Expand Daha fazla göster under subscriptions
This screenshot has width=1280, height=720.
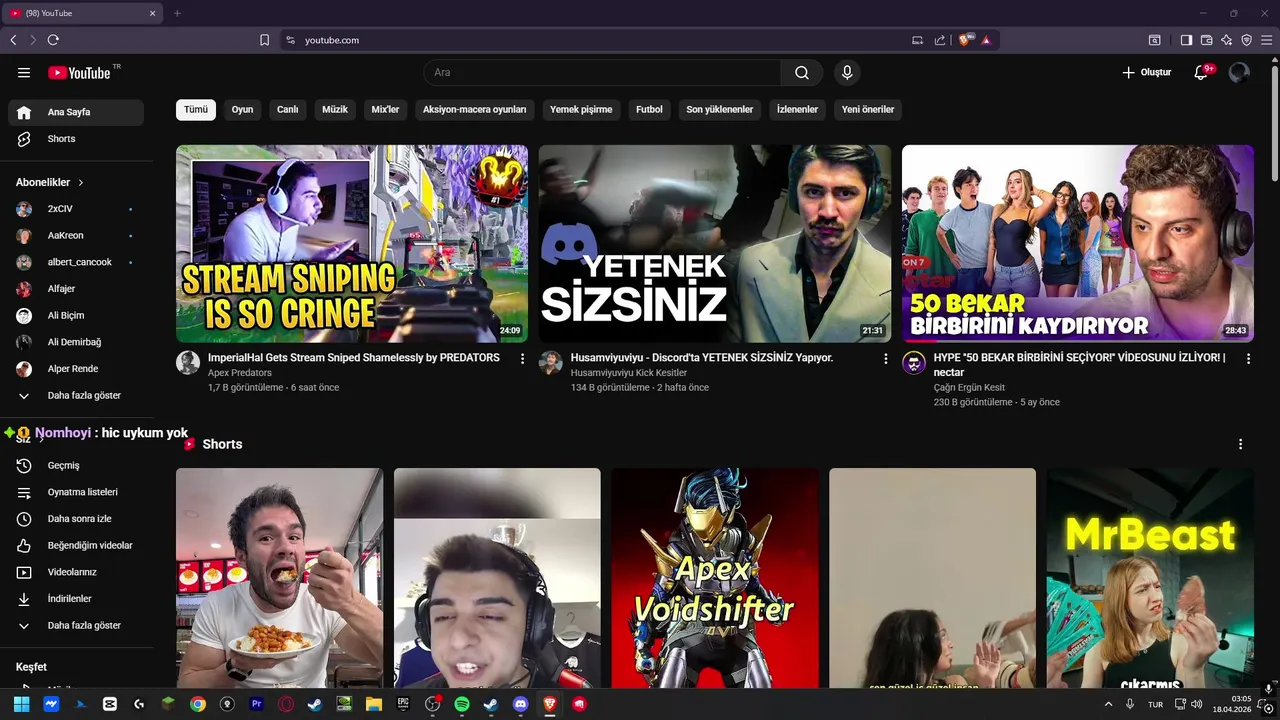(76, 395)
